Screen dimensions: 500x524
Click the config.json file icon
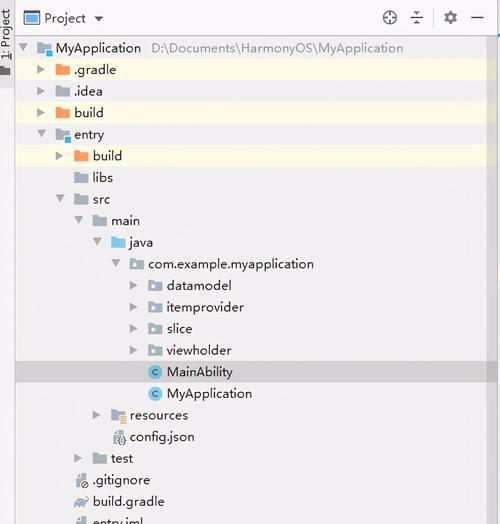pos(119,437)
